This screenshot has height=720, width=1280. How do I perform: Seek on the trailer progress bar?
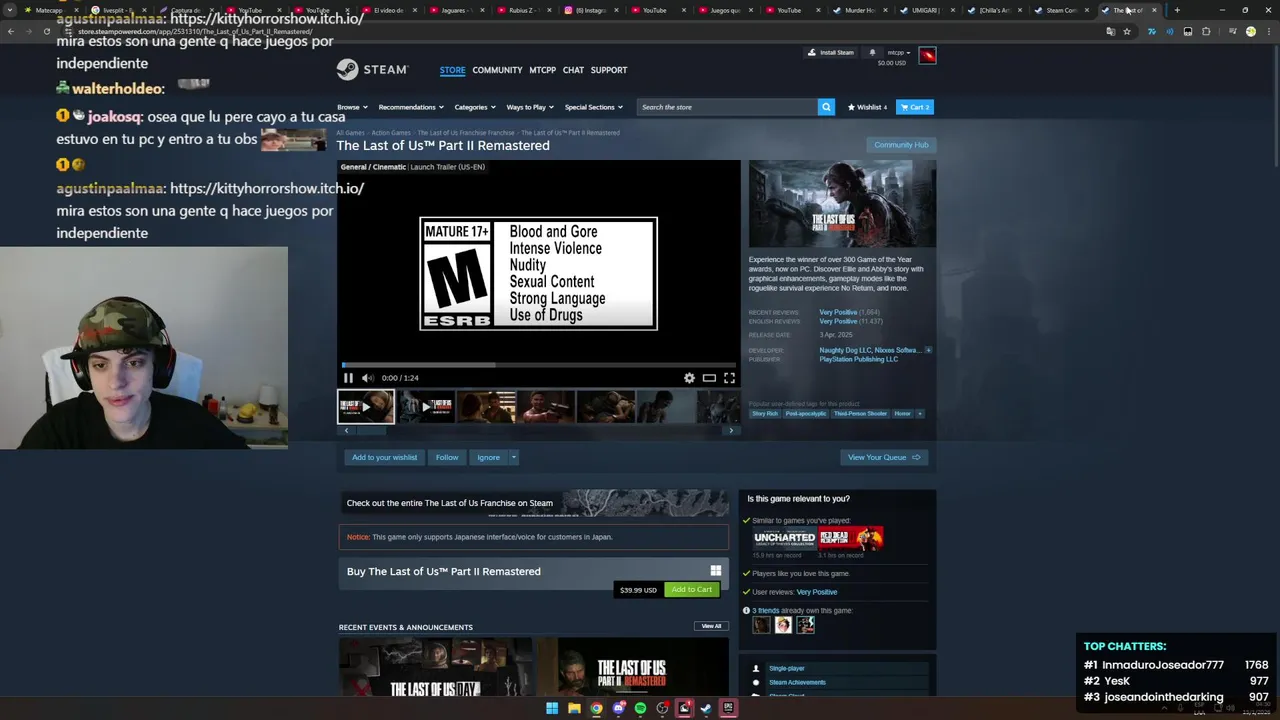(x=539, y=365)
